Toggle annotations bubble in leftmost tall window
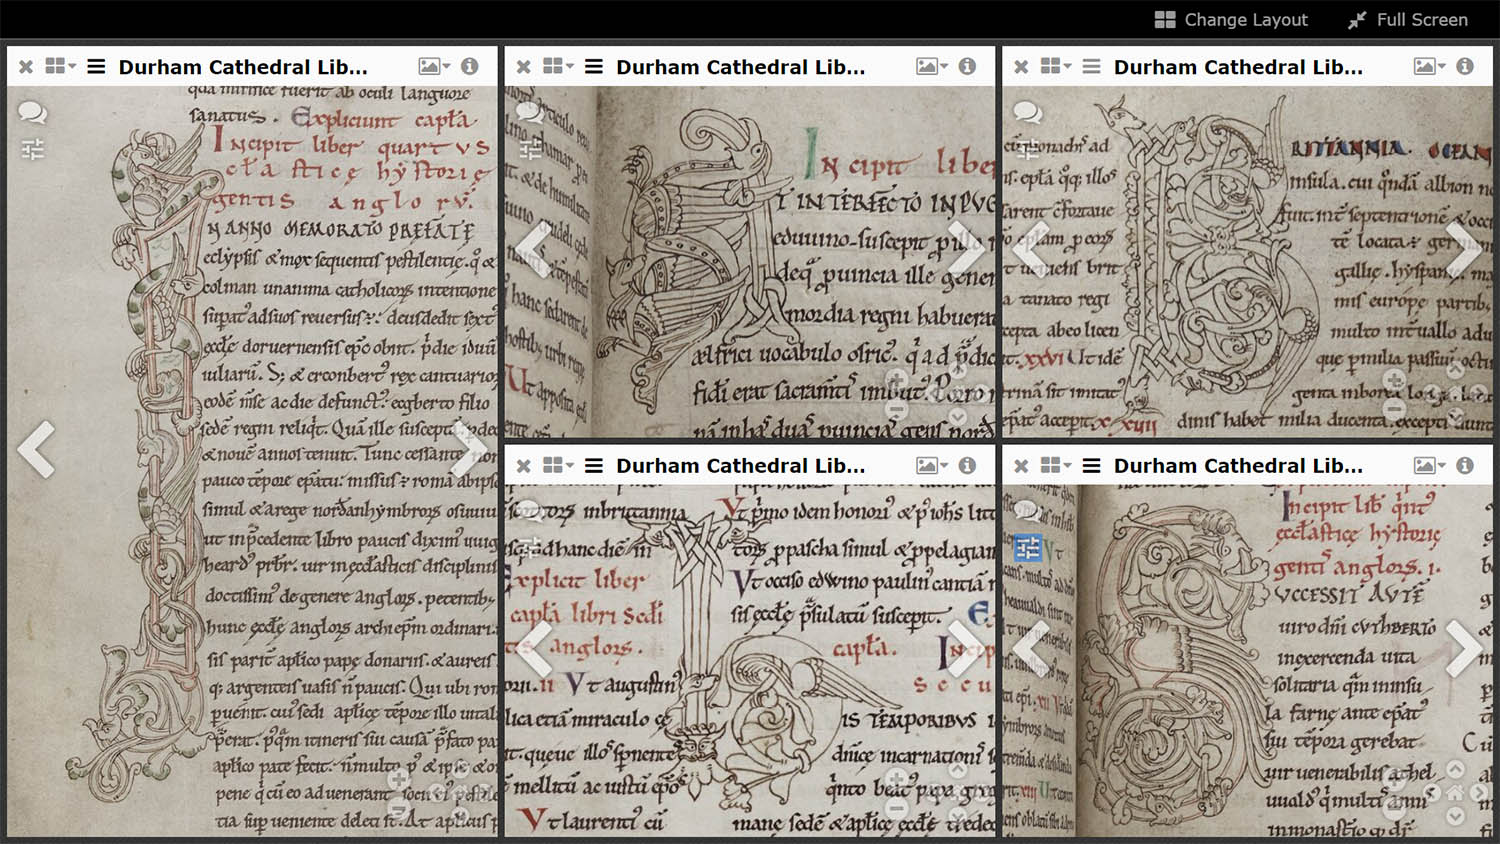 32,112
